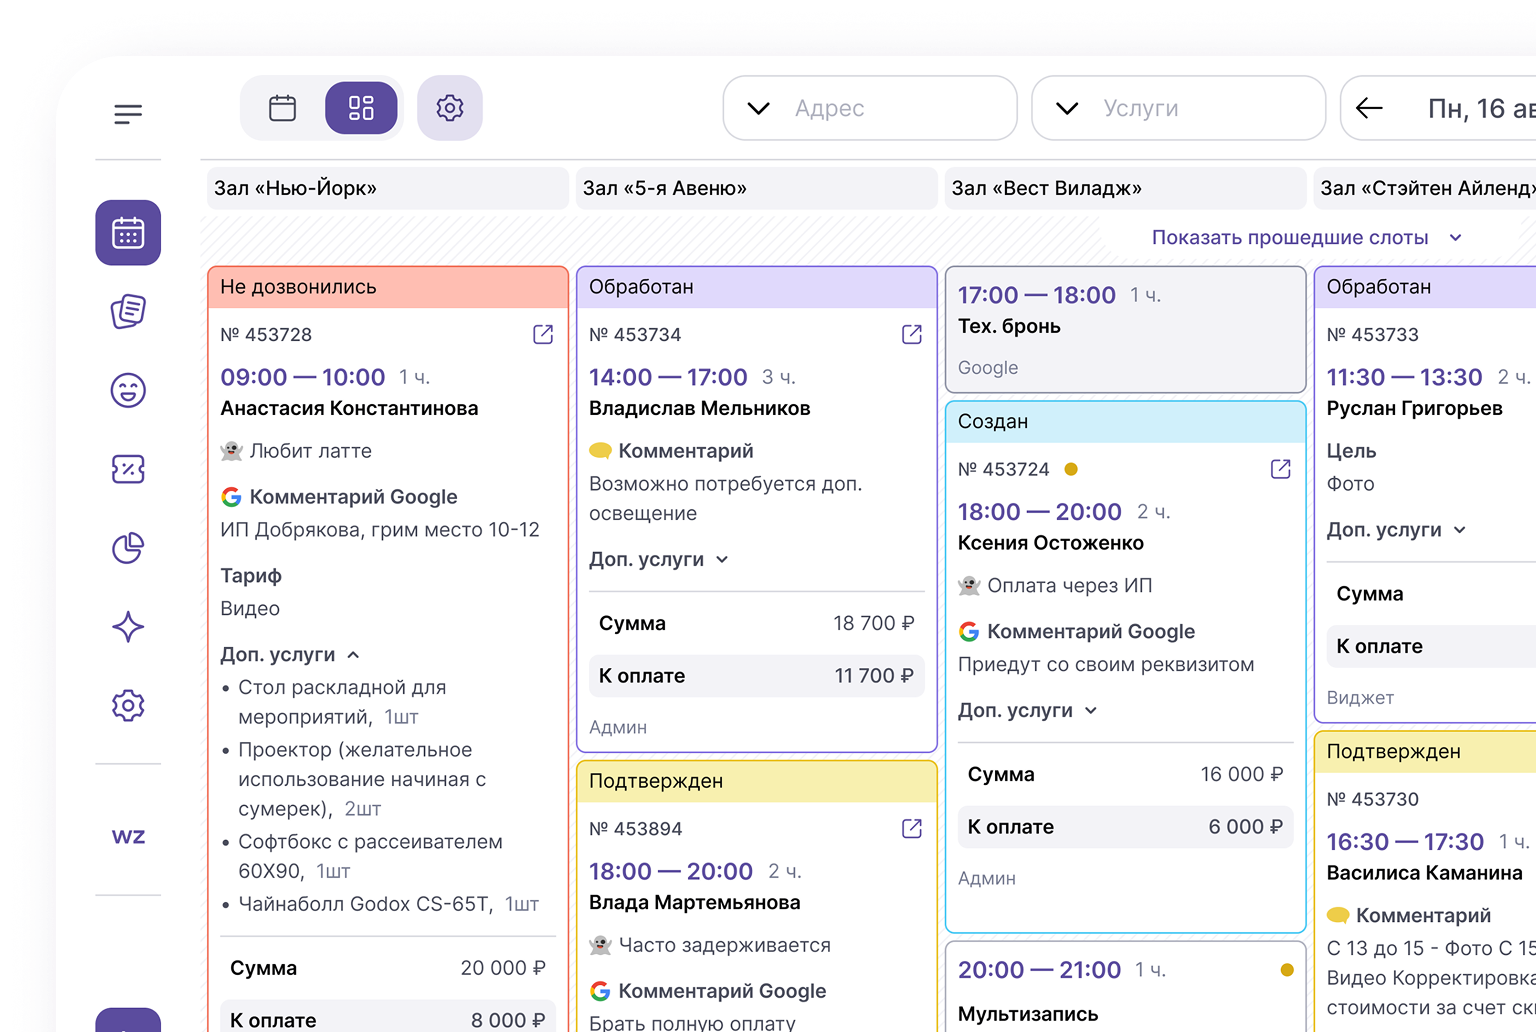Select Зал «Вест Виладж» column header
Screen dimensions: 1536x1032
pyautogui.click(x=1125, y=188)
